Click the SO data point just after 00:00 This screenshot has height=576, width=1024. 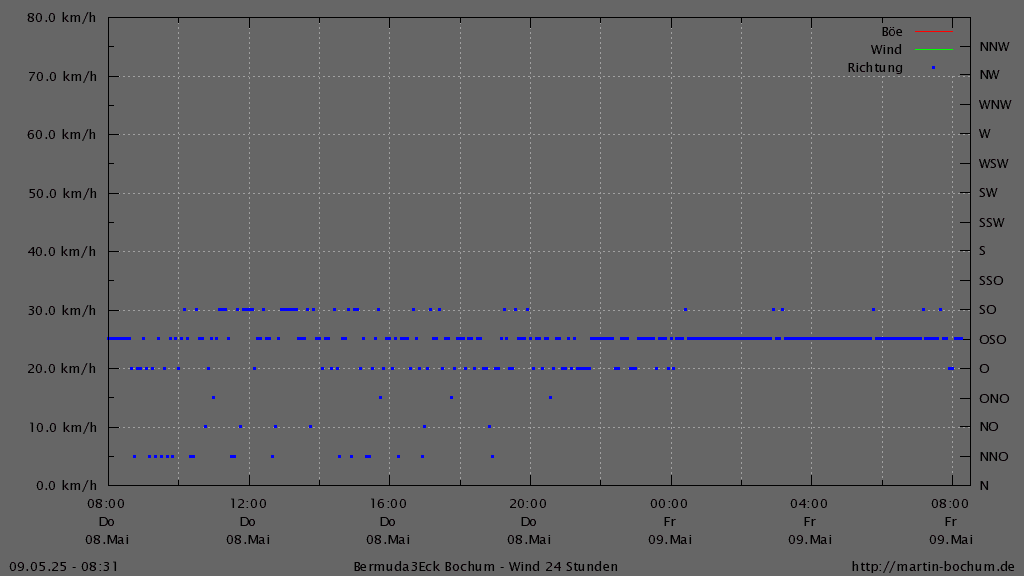tap(685, 310)
